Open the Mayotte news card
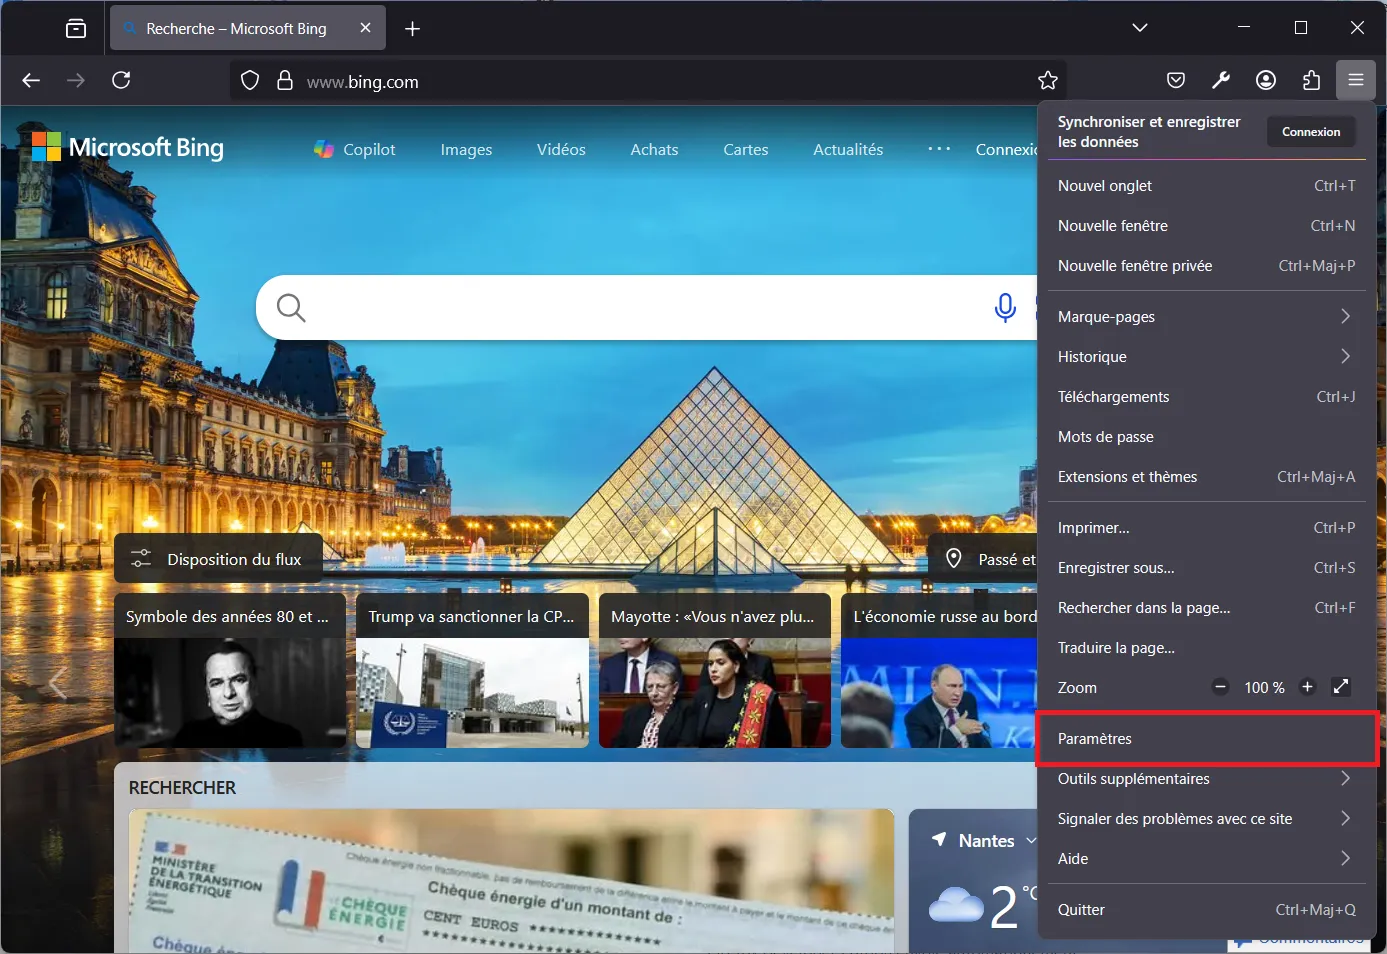The height and width of the screenshot is (954, 1387). pos(715,670)
